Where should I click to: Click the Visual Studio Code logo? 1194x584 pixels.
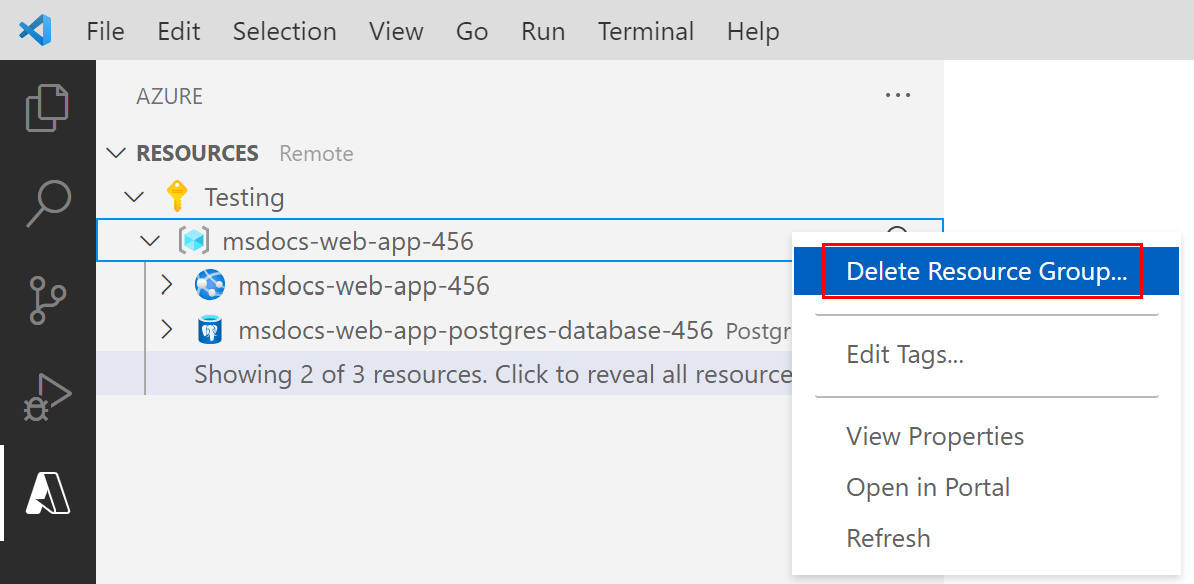(34, 30)
